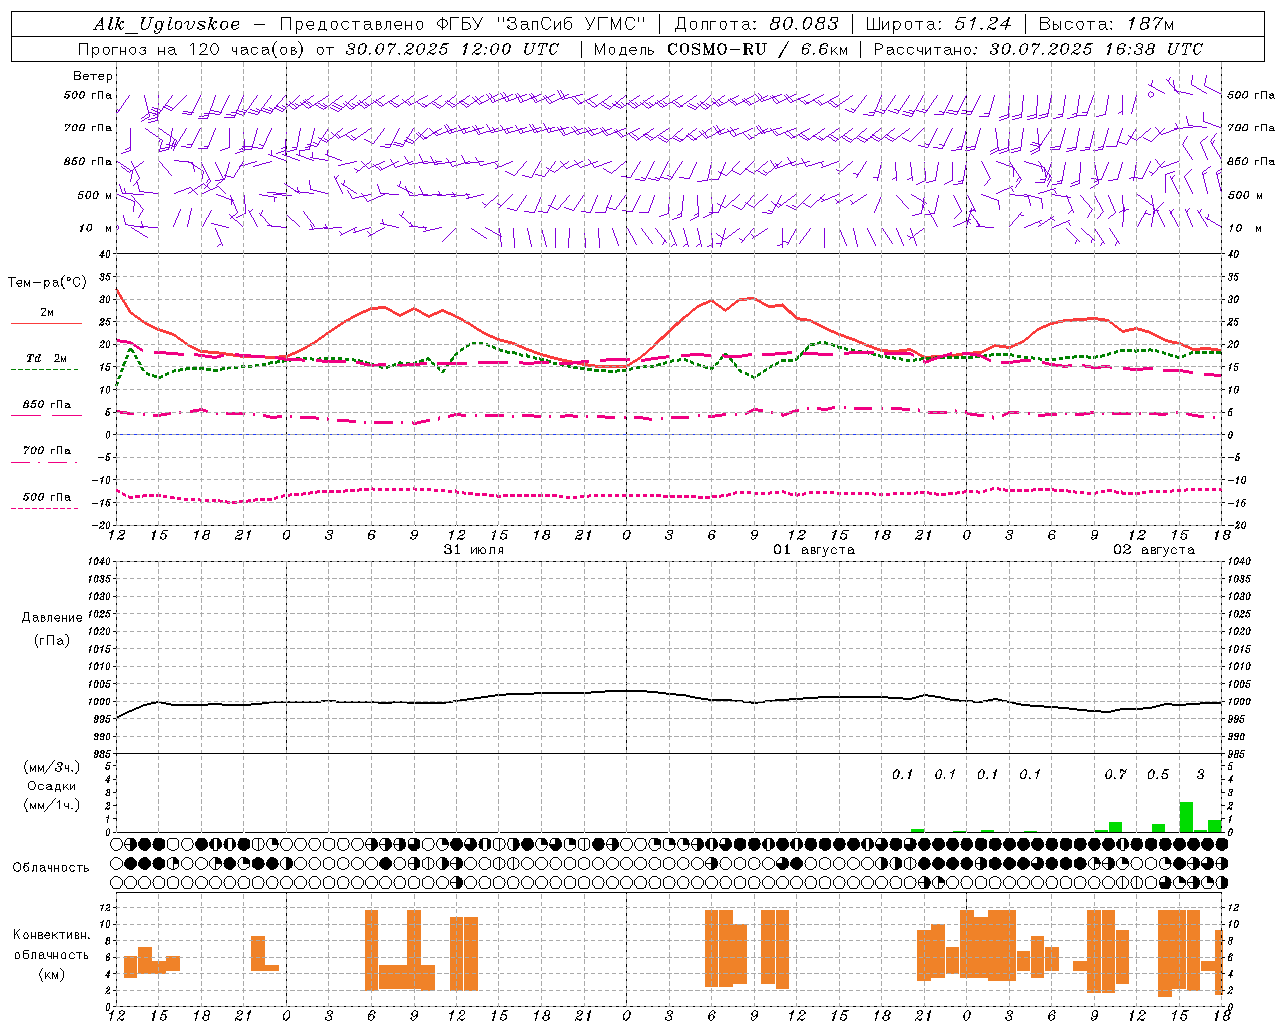Select the text Предоставлено ФГБУ "ЗапСиб УГМС"

(x=463, y=24)
